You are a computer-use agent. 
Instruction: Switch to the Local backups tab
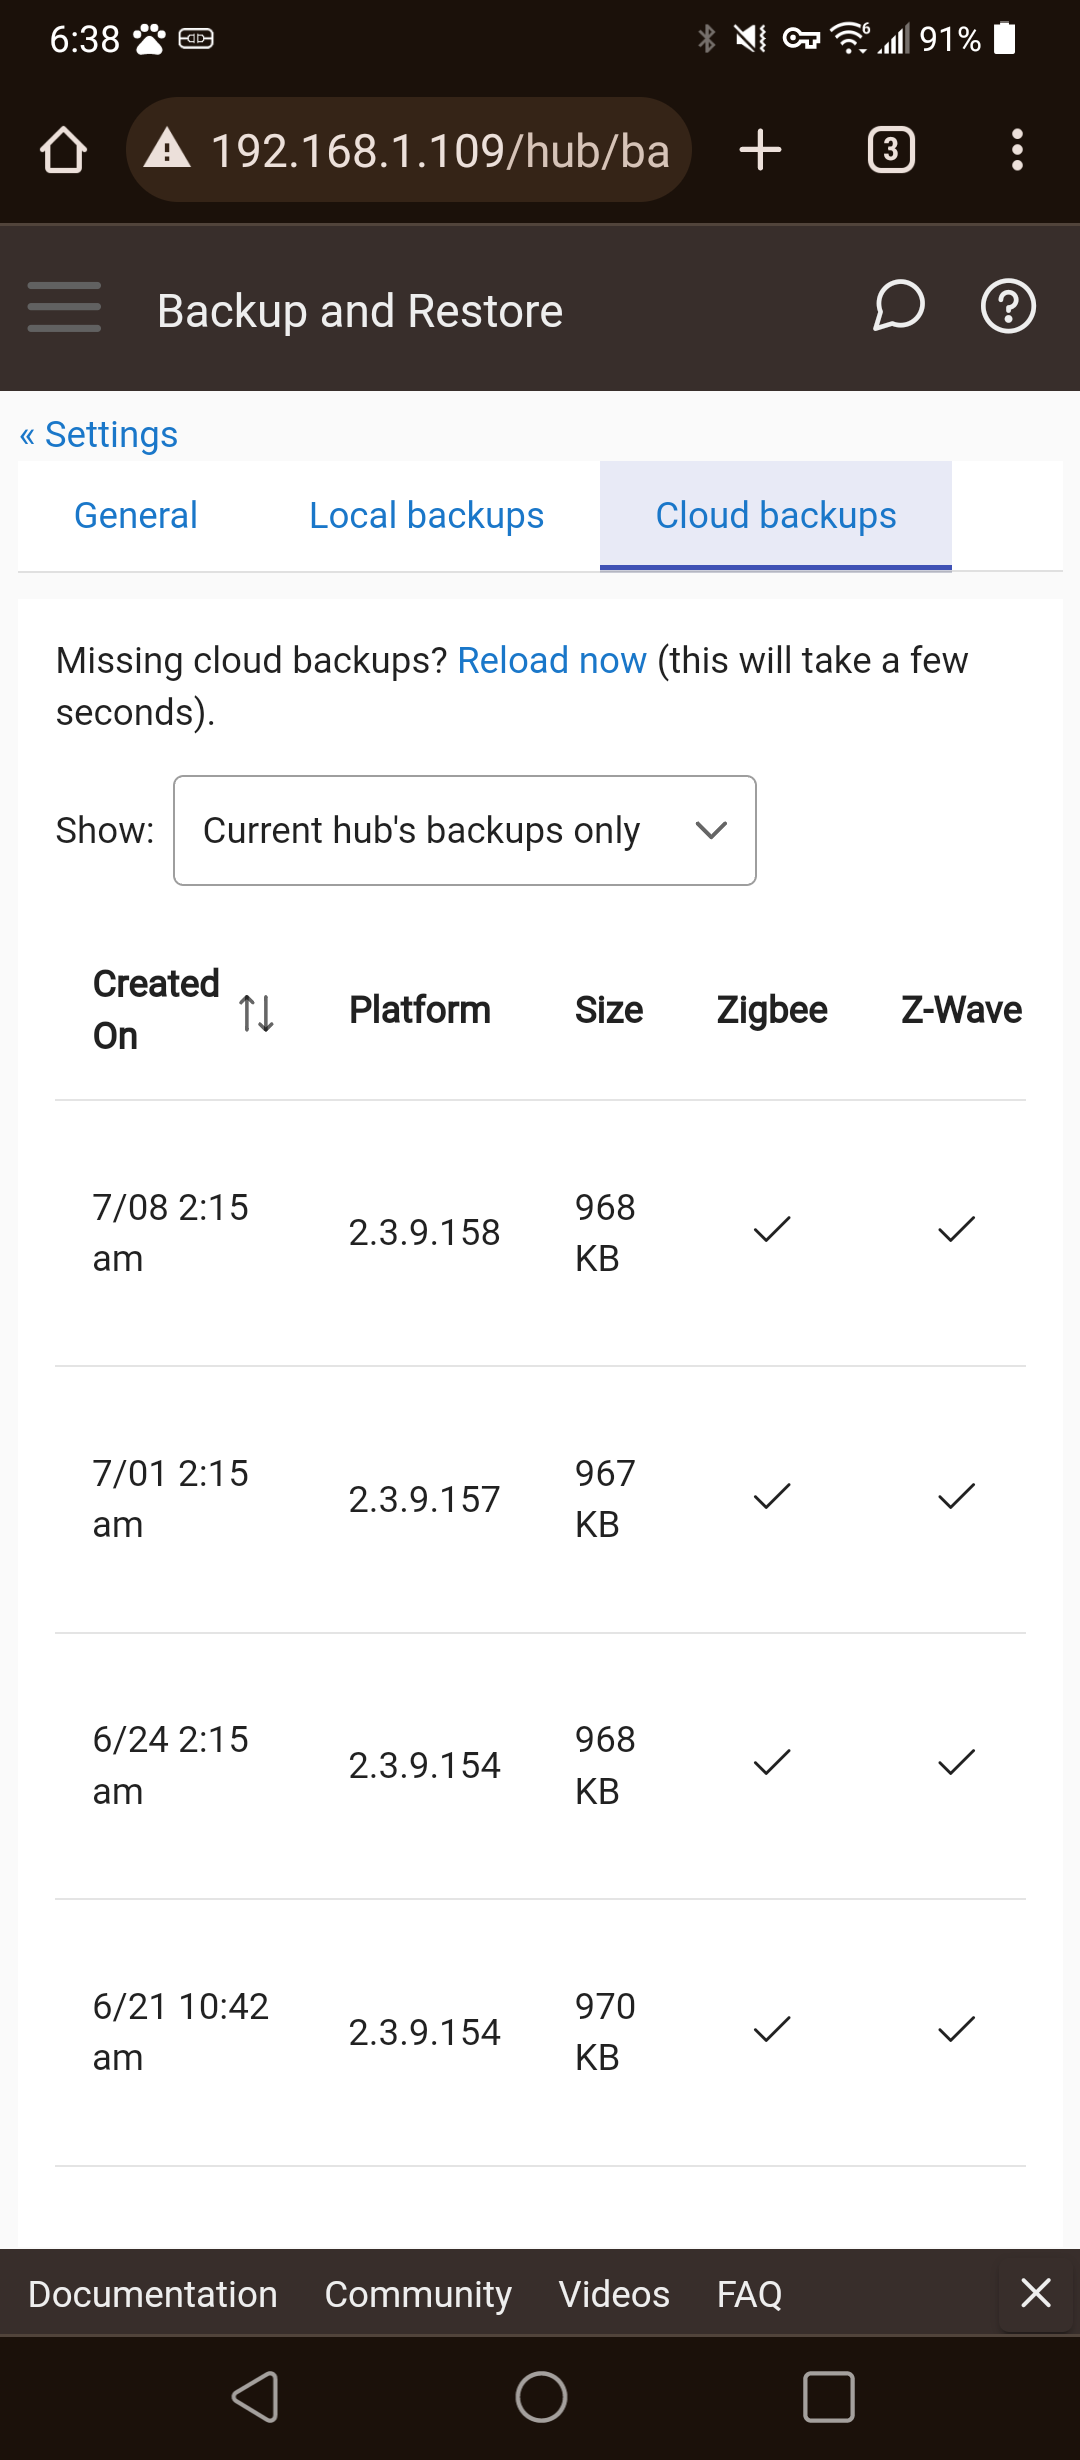click(426, 516)
